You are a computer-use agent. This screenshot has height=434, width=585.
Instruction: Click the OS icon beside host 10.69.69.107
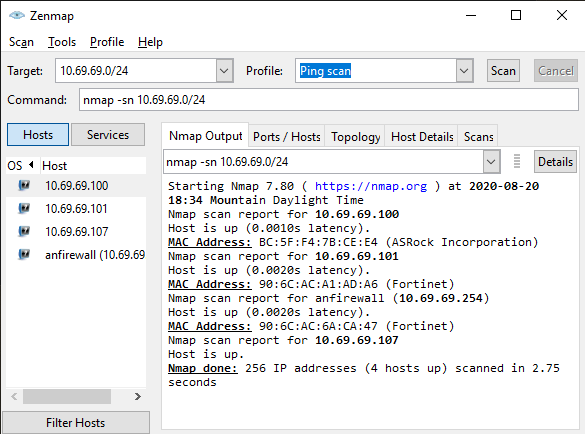point(24,231)
